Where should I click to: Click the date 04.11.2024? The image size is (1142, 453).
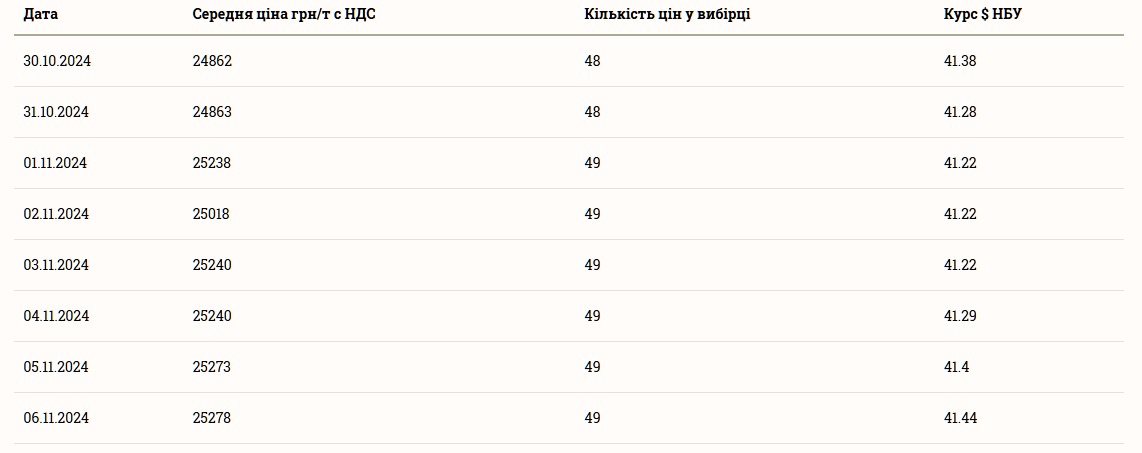click(x=56, y=316)
